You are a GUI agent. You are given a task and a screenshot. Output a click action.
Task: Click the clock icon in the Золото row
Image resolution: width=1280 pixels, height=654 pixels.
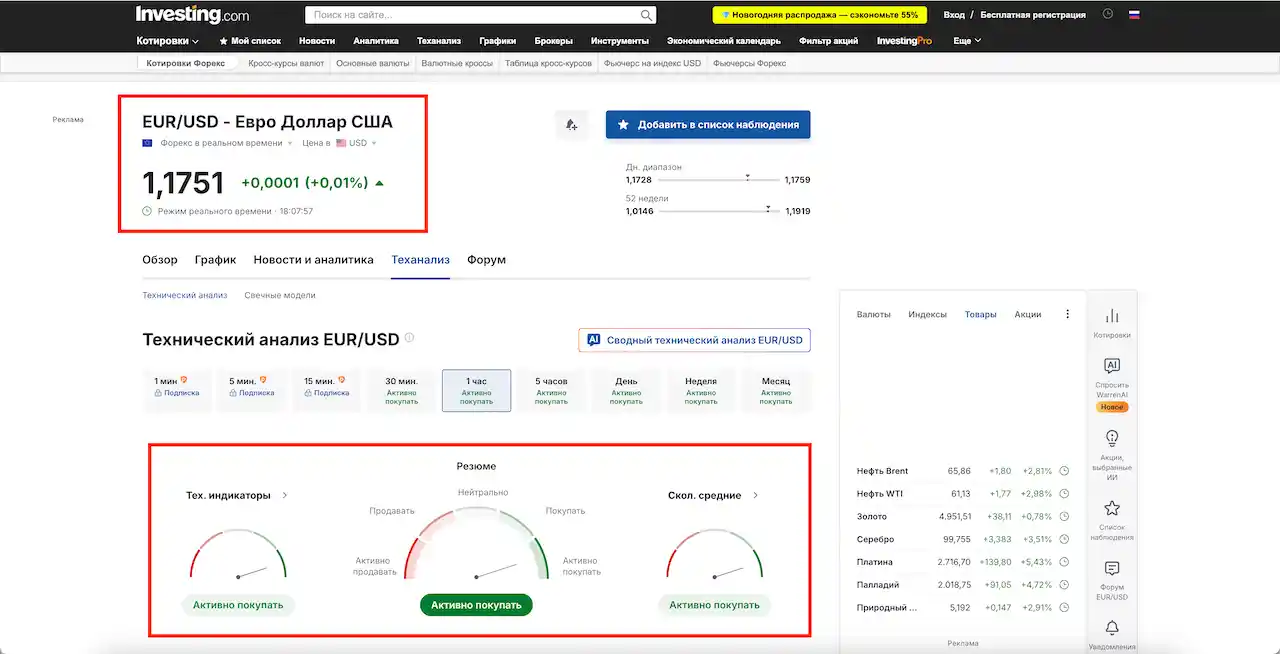tap(1064, 517)
